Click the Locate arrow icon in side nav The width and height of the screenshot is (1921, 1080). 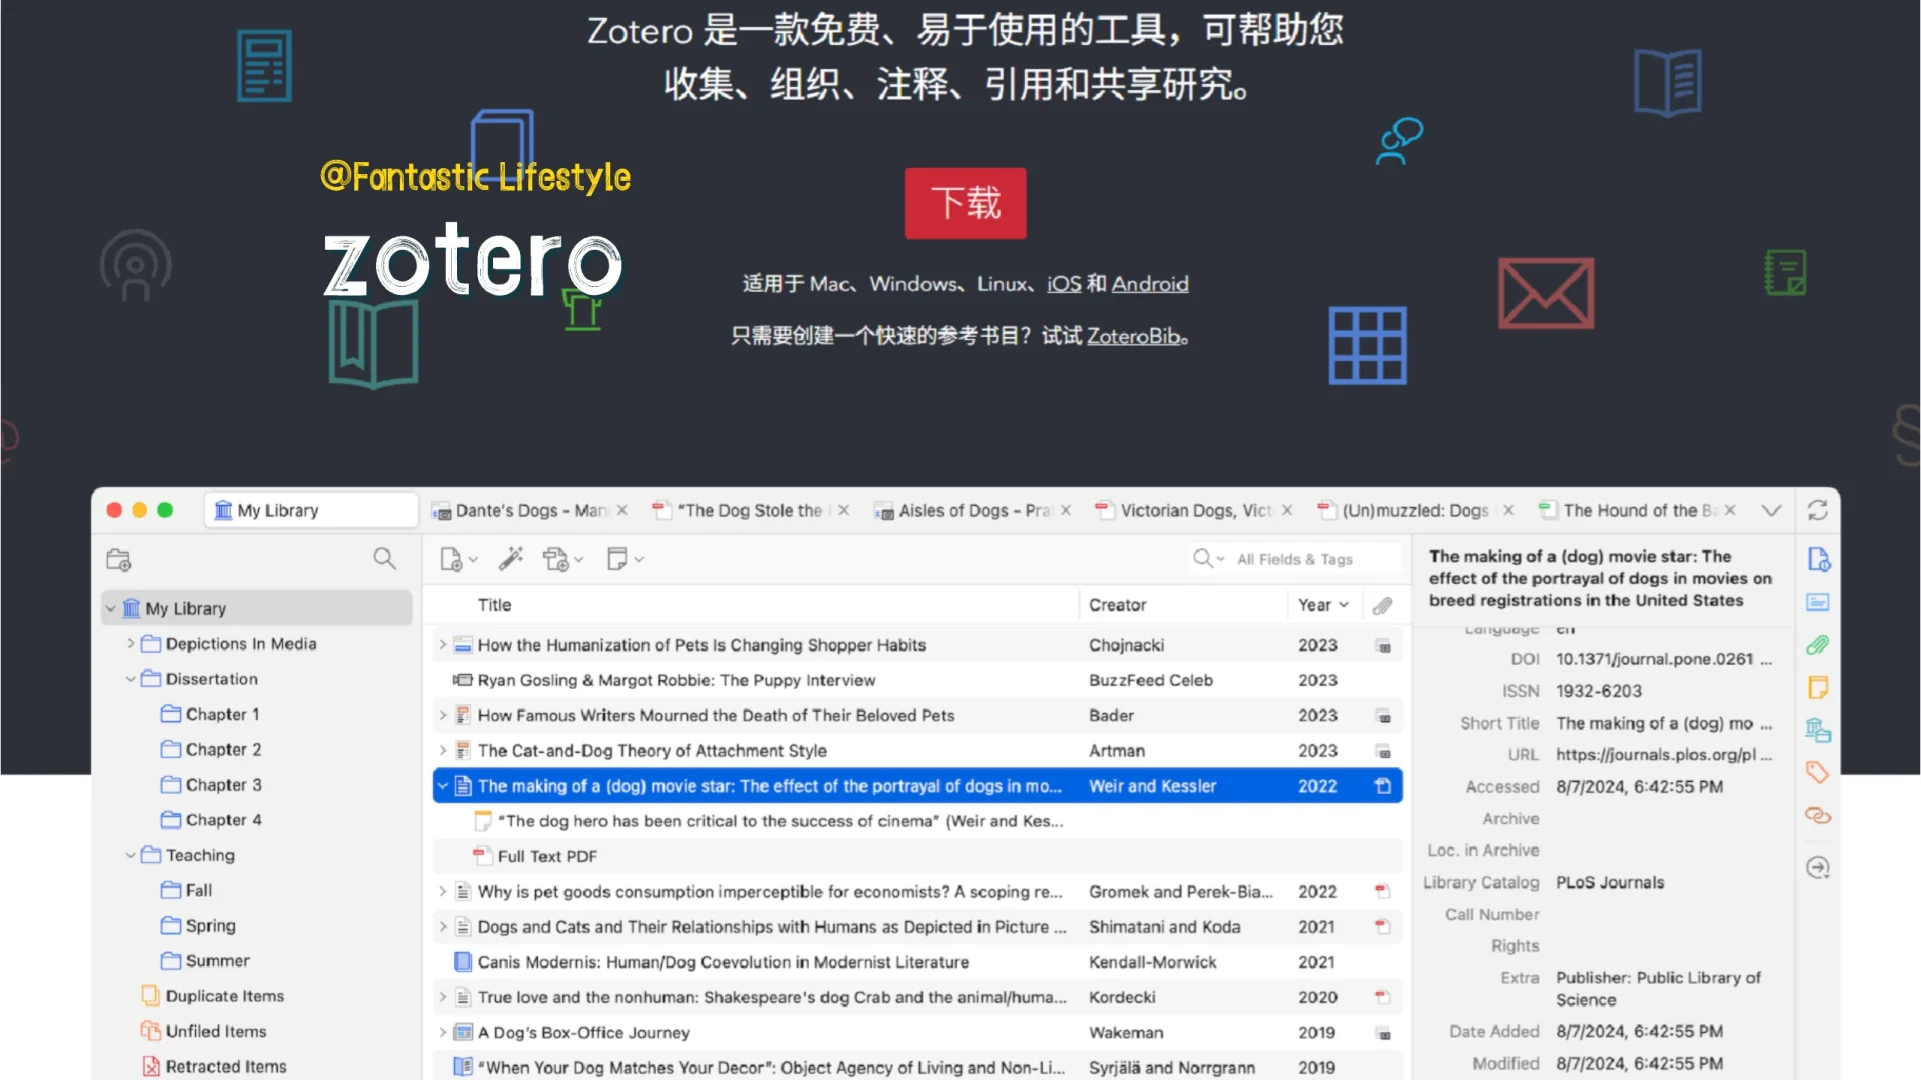pyautogui.click(x=1818, y=868)
